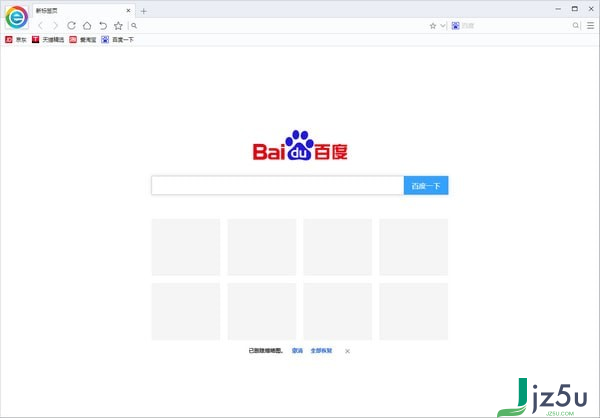Image resolution: width=600 pixels, height=418 pixels.
Task: Click the Baidu logo
Action: (300, 145)
